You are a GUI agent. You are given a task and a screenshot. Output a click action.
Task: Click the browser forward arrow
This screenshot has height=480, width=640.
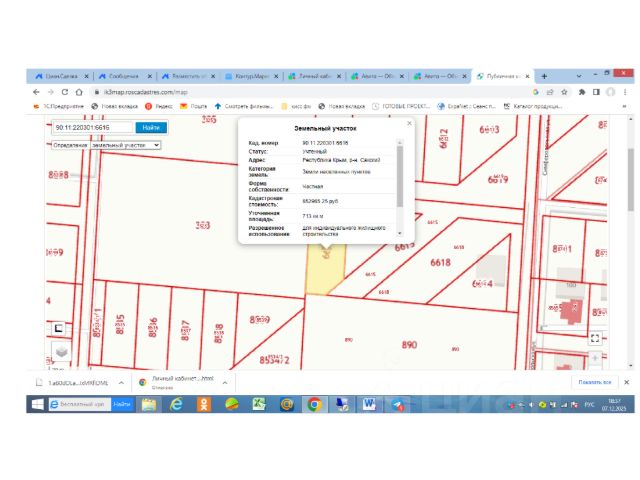coord(51,92)
